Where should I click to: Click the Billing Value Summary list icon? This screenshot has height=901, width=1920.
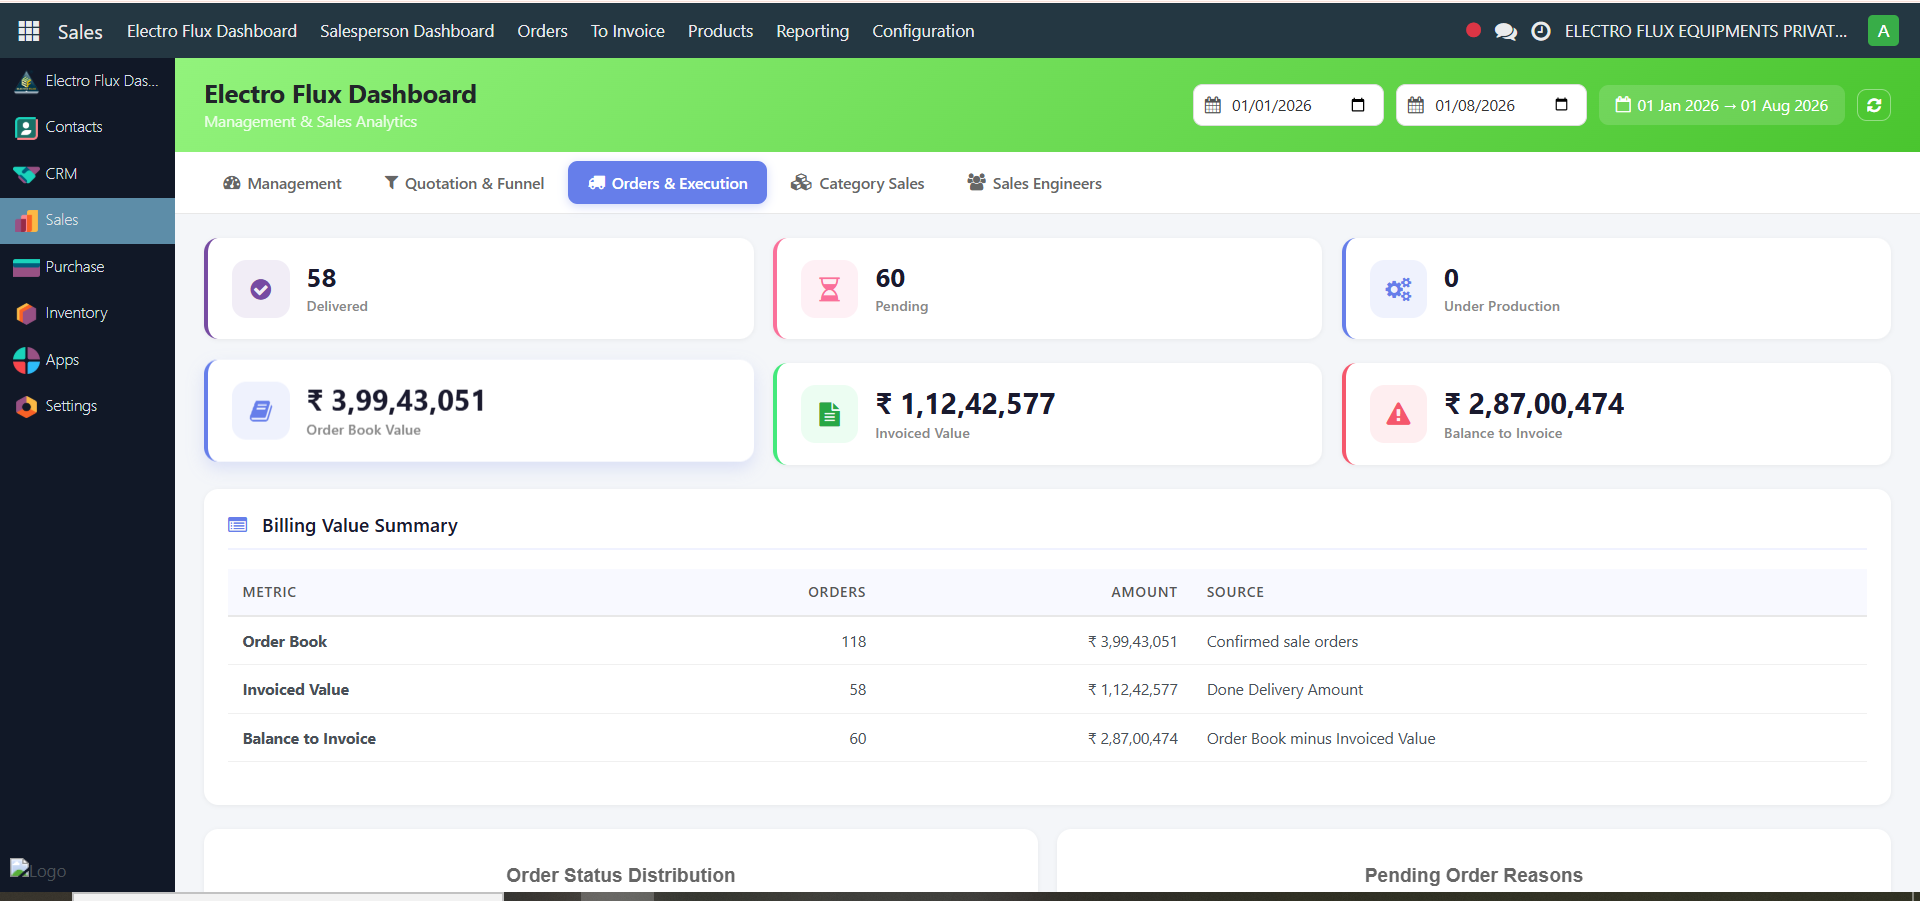238,525
